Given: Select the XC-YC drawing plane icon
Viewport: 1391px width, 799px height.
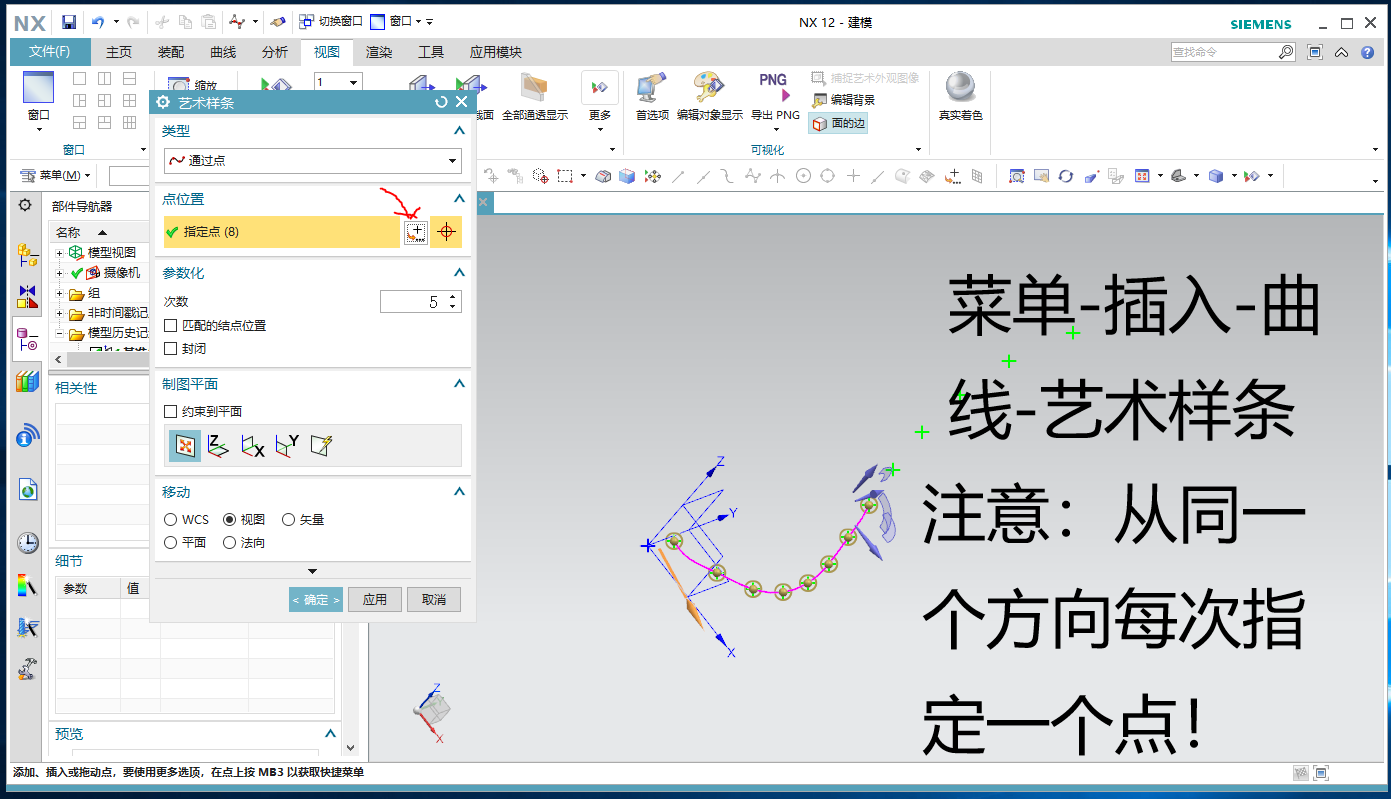Looking at the screenshot, I should pos(218,445).
